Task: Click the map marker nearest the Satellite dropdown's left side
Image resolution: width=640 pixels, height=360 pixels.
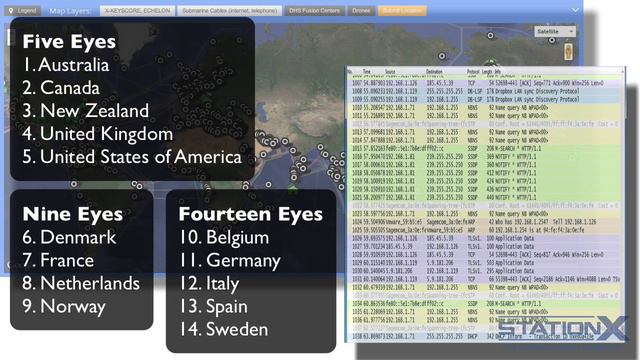Action: point(490,36)
